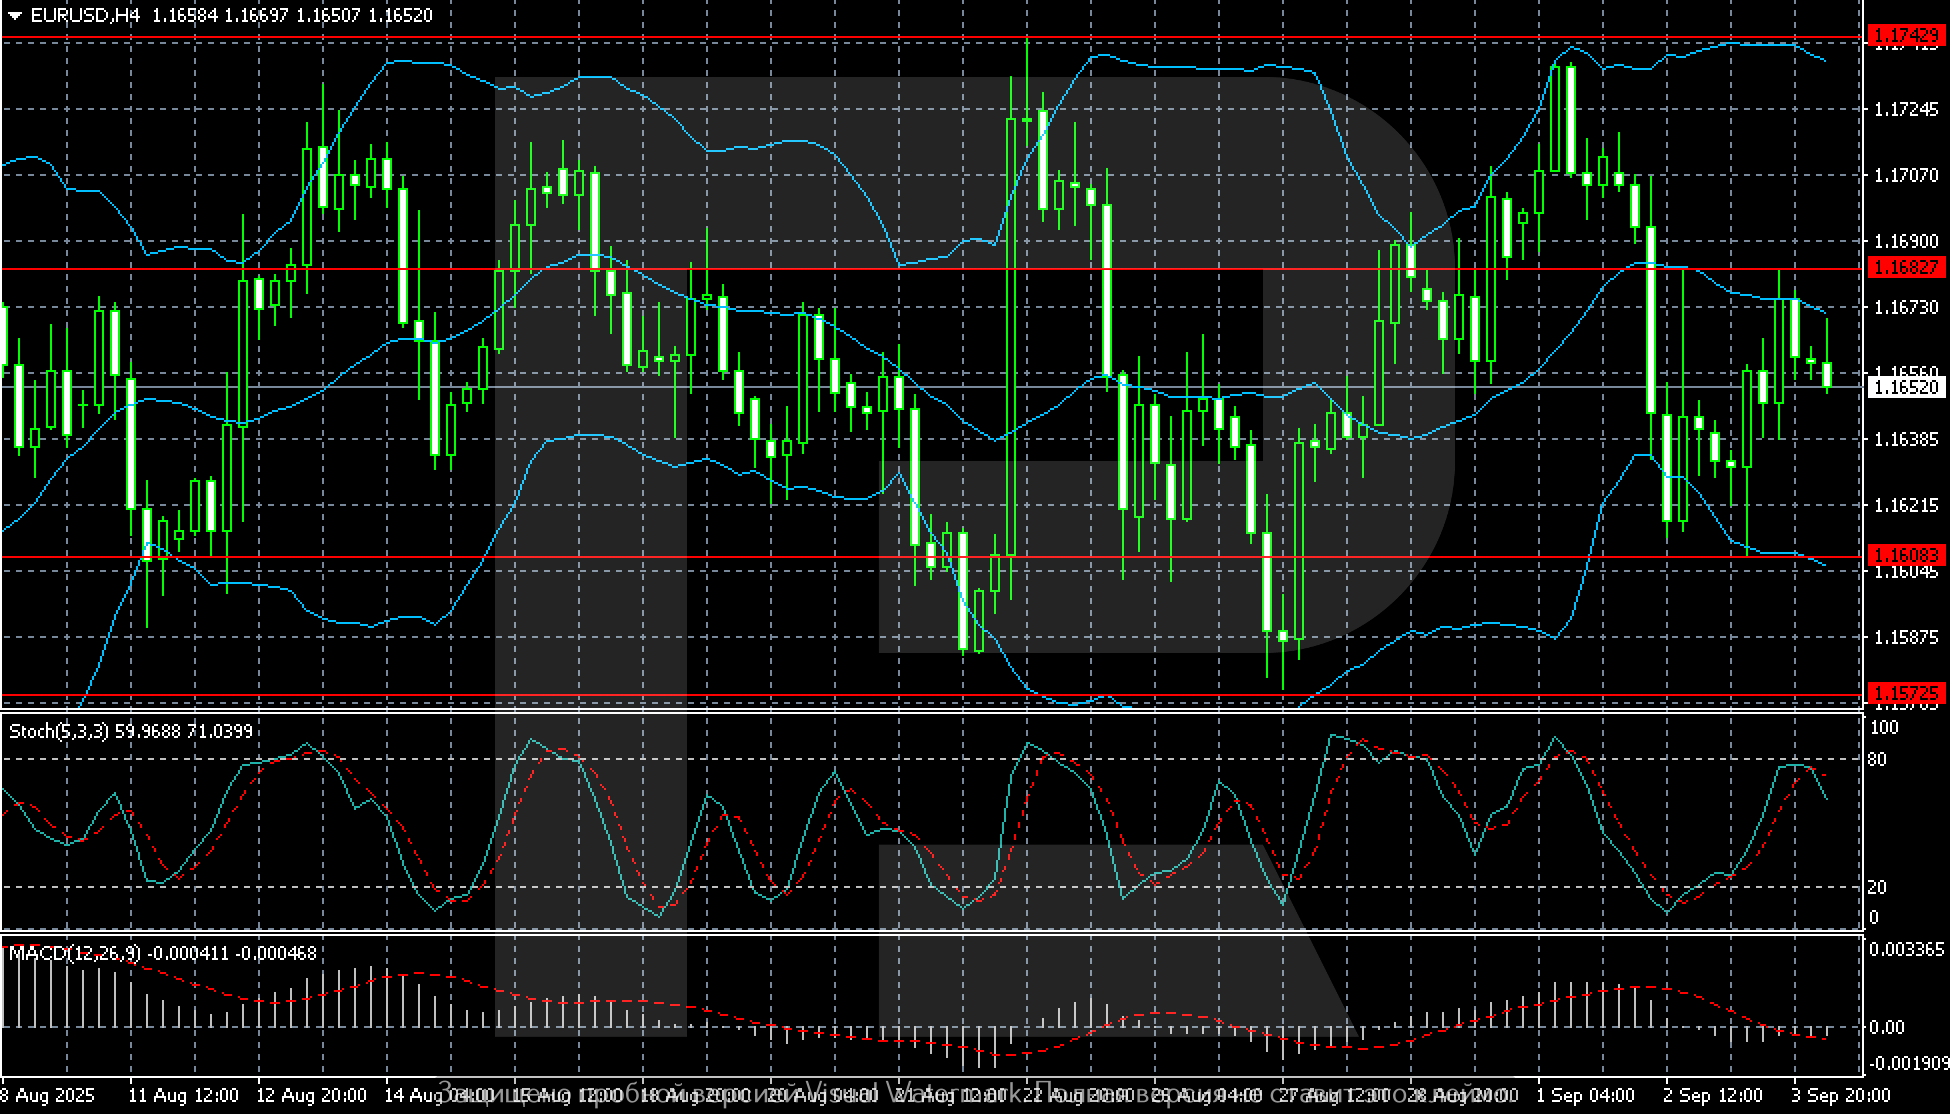Click the red 1.17429 price label

coord(1905,36)
